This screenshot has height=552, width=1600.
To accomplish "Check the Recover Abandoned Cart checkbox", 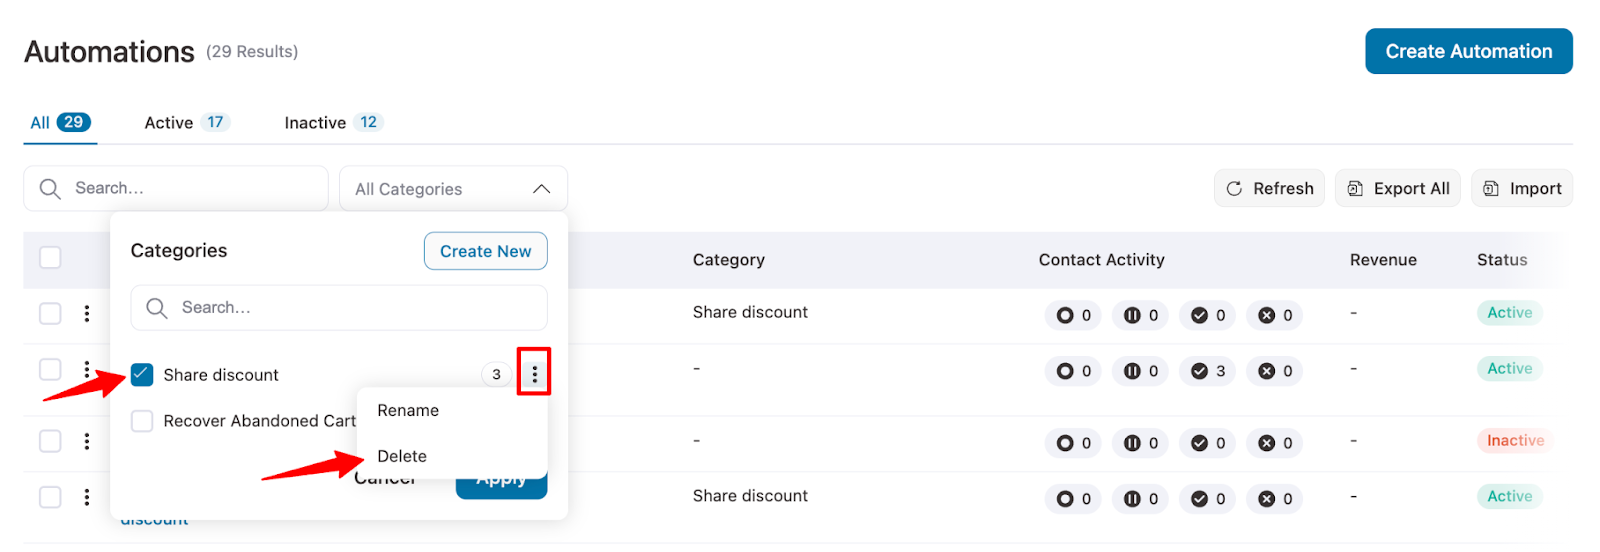I will tap(142, 421).
